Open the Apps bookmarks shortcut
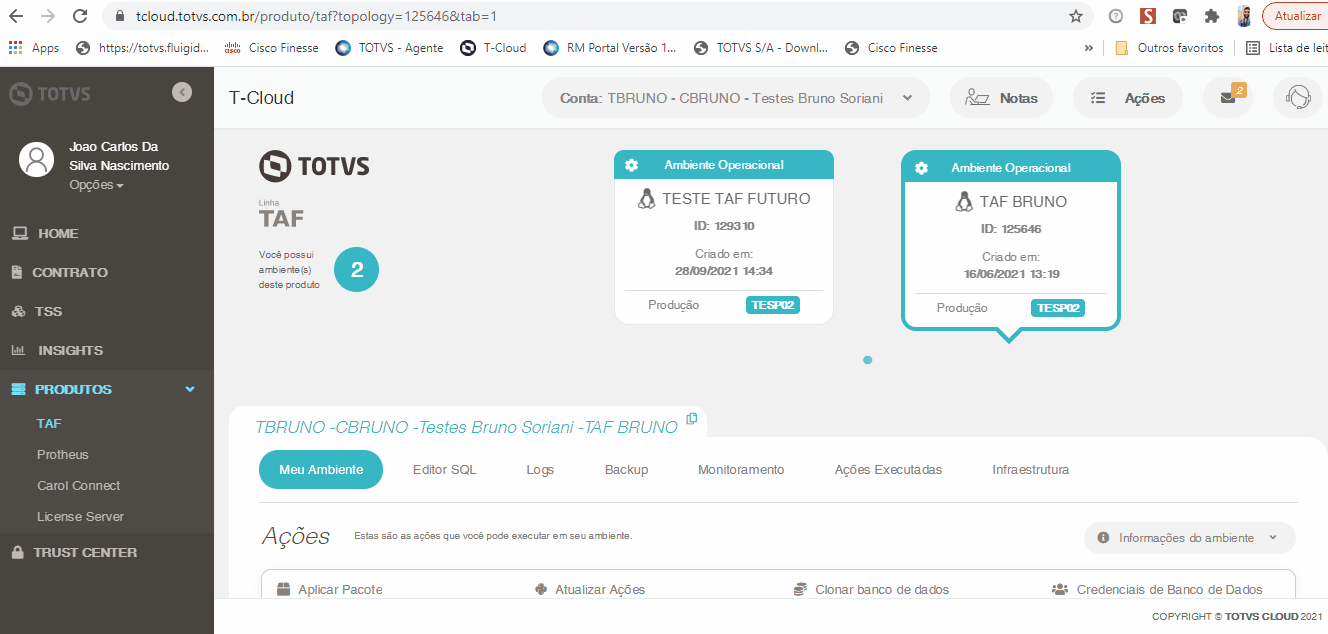The width and height of the screenshot is (1328, 634). pyautogui.click(x=34, y=47)
